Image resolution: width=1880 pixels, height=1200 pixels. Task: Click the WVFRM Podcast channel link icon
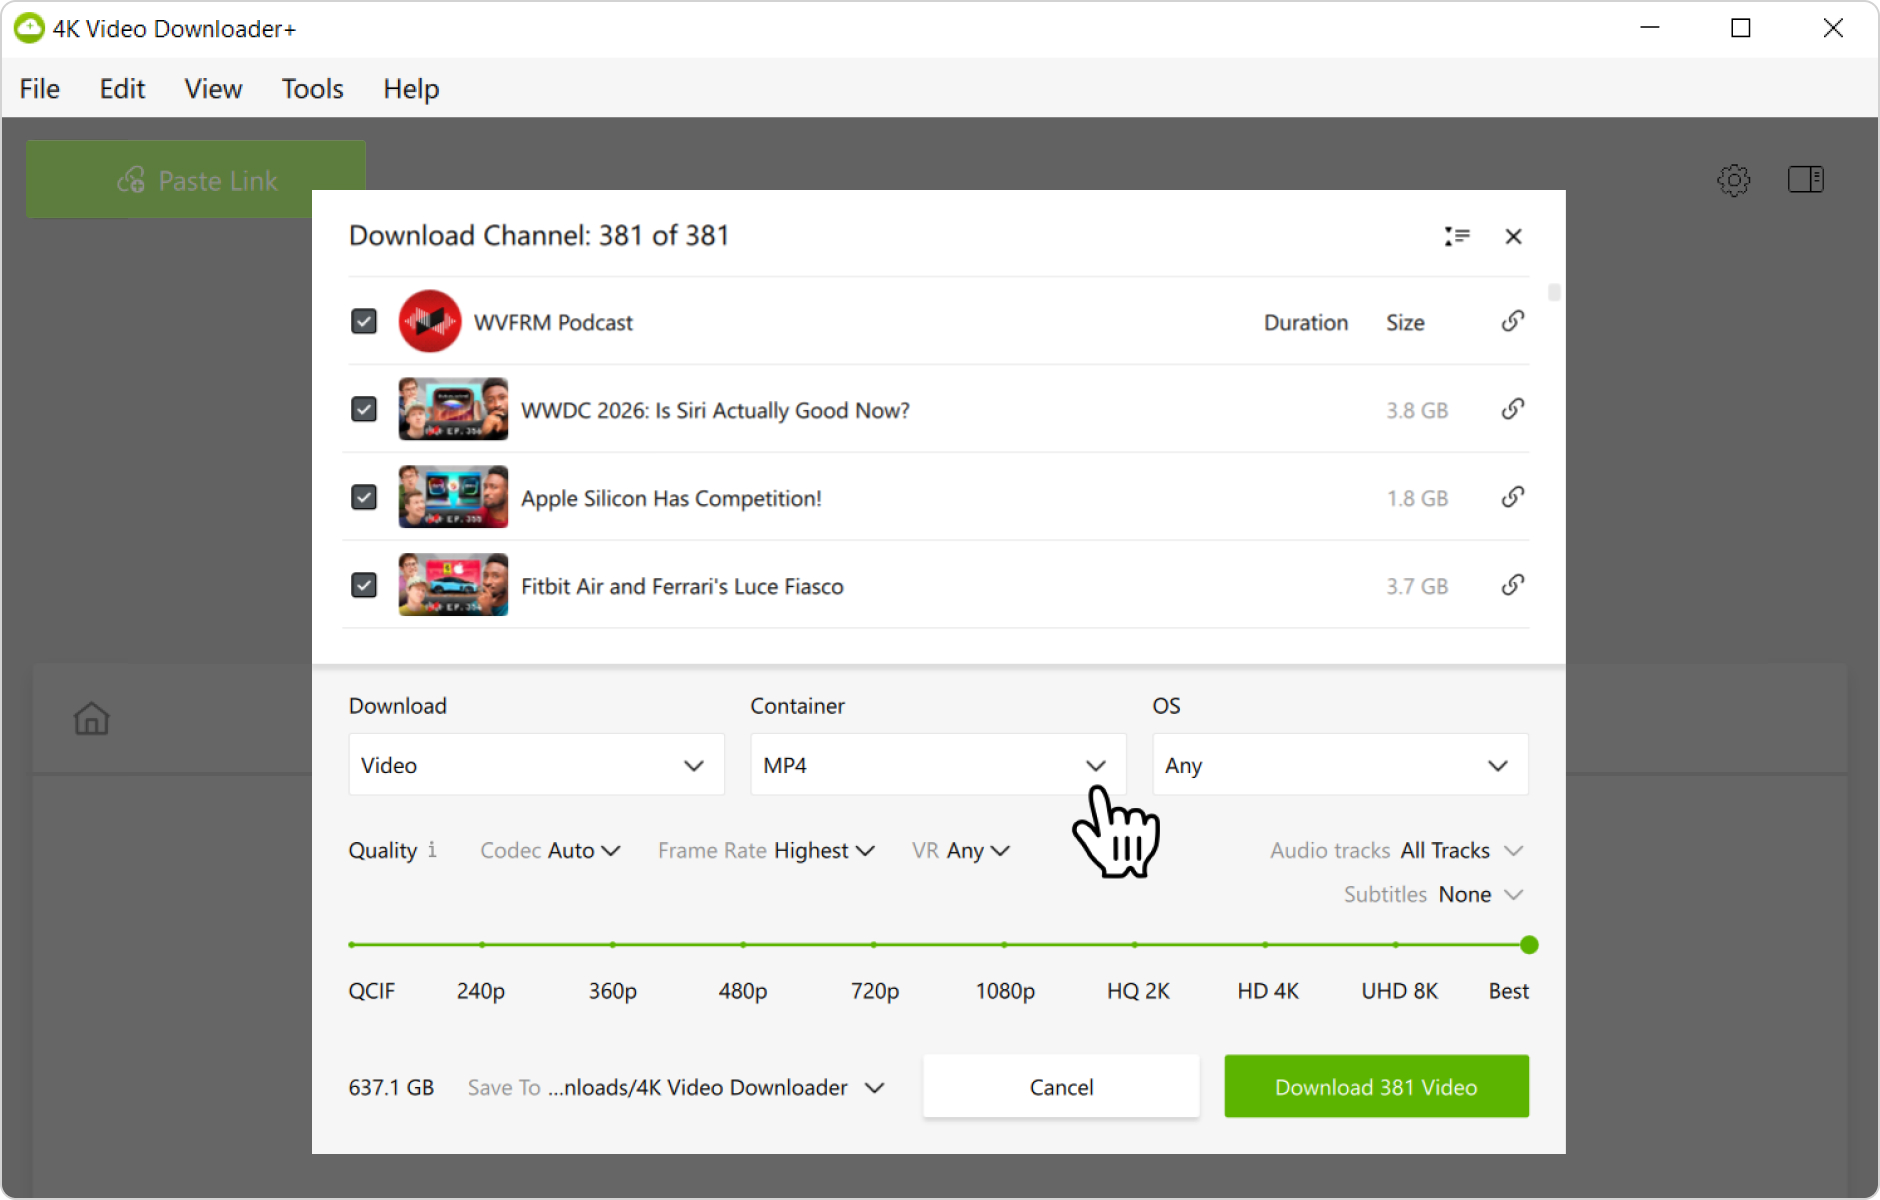pos(1512,321)
